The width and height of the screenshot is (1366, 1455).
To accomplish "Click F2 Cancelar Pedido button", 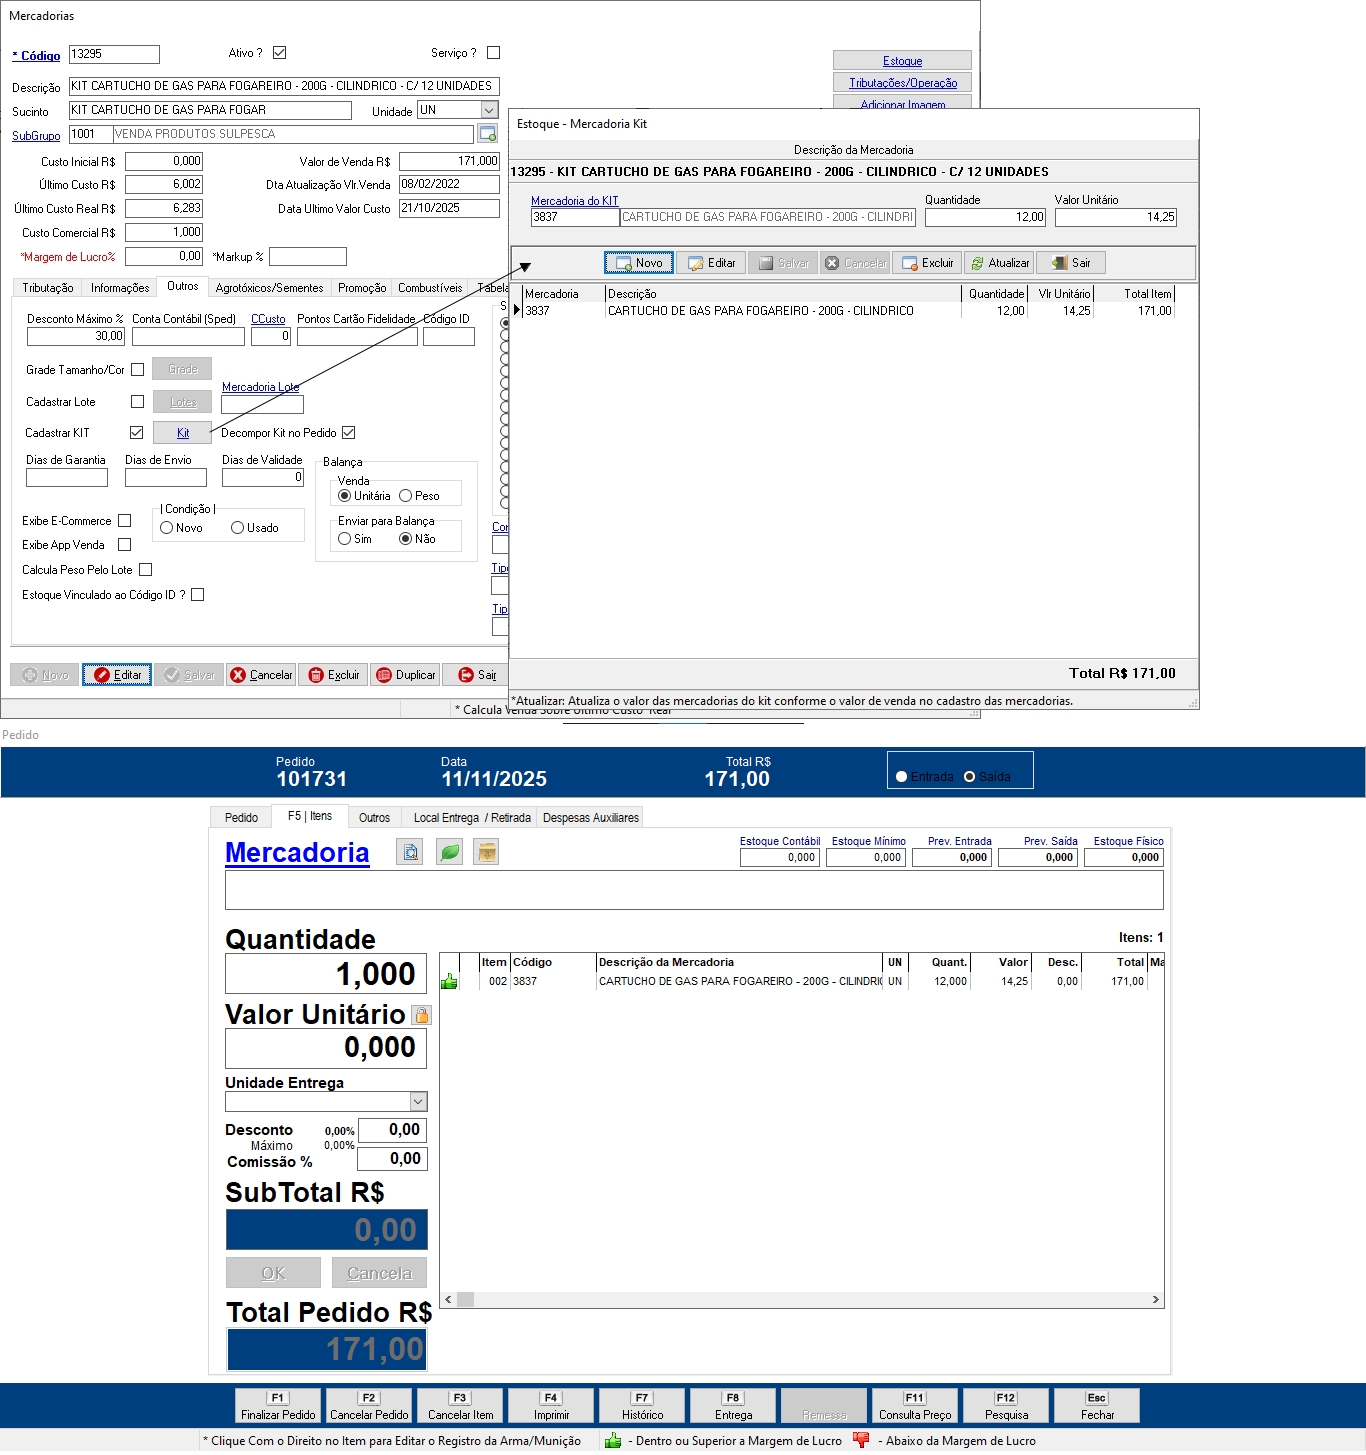I will [369, 1406].
